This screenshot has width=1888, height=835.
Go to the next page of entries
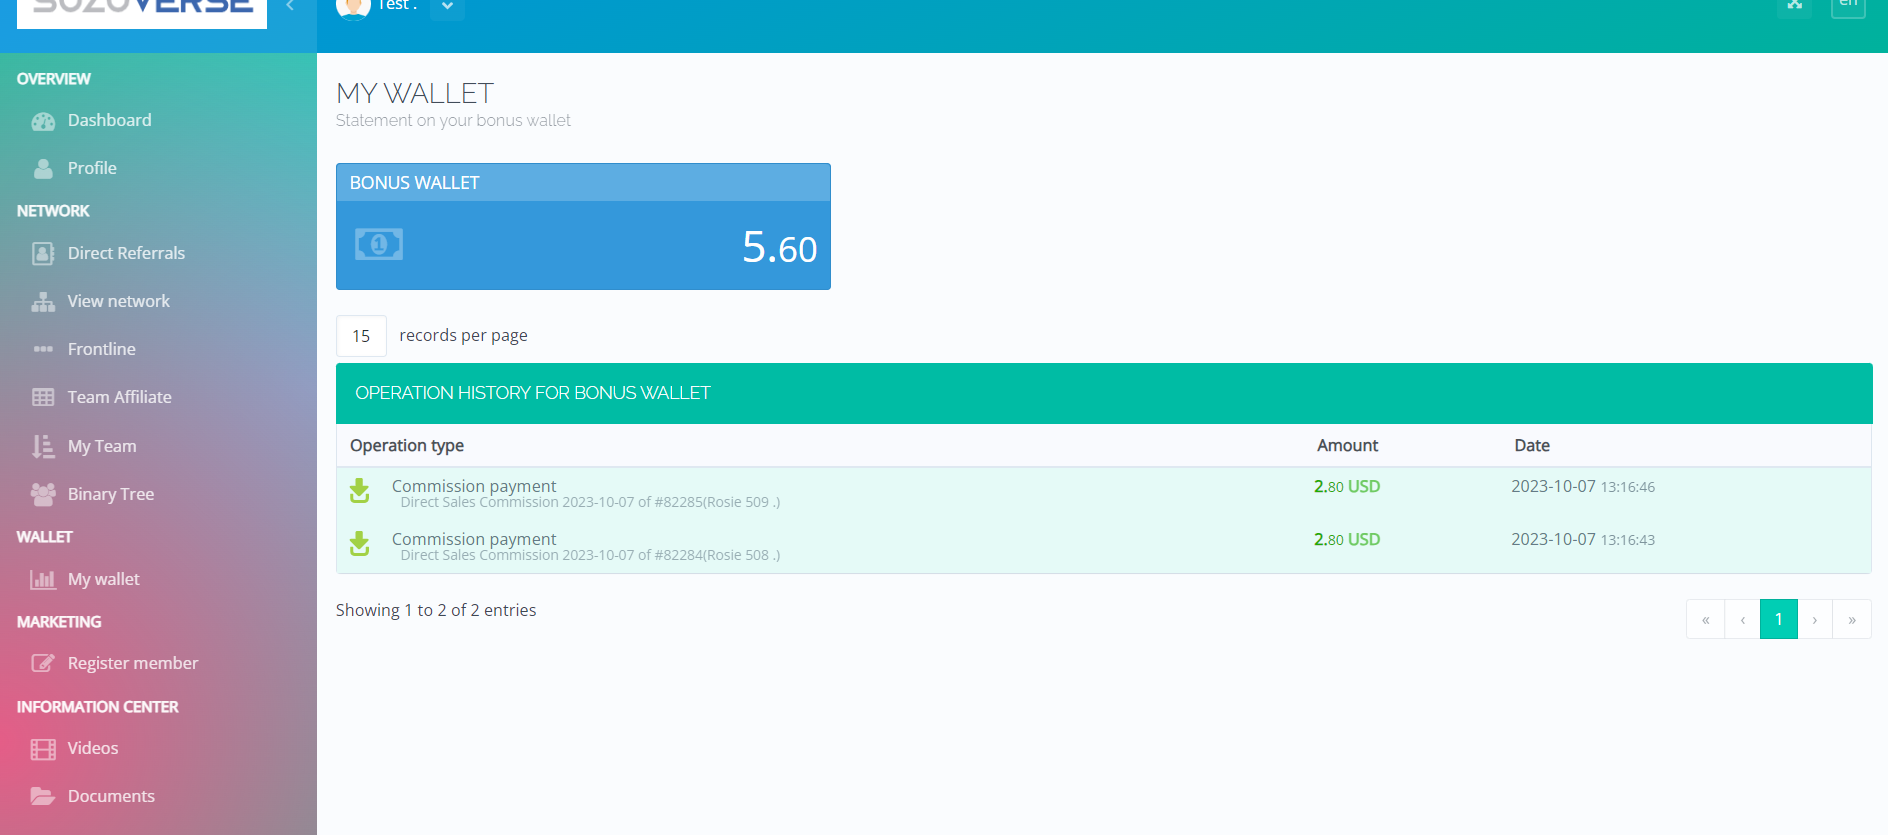1814,619
